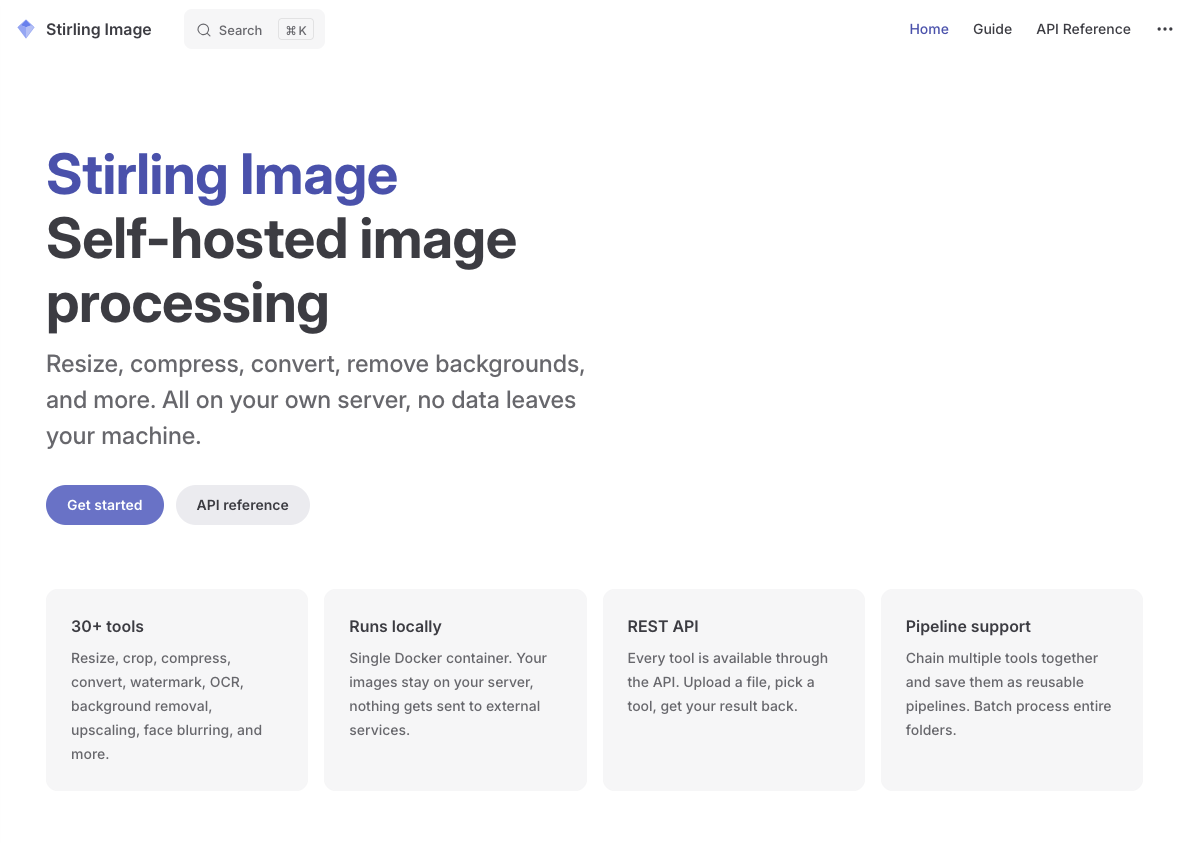Click the 'Single Docker container' description text
Viewport: 1200px width, 843px height.
(448, 694)
